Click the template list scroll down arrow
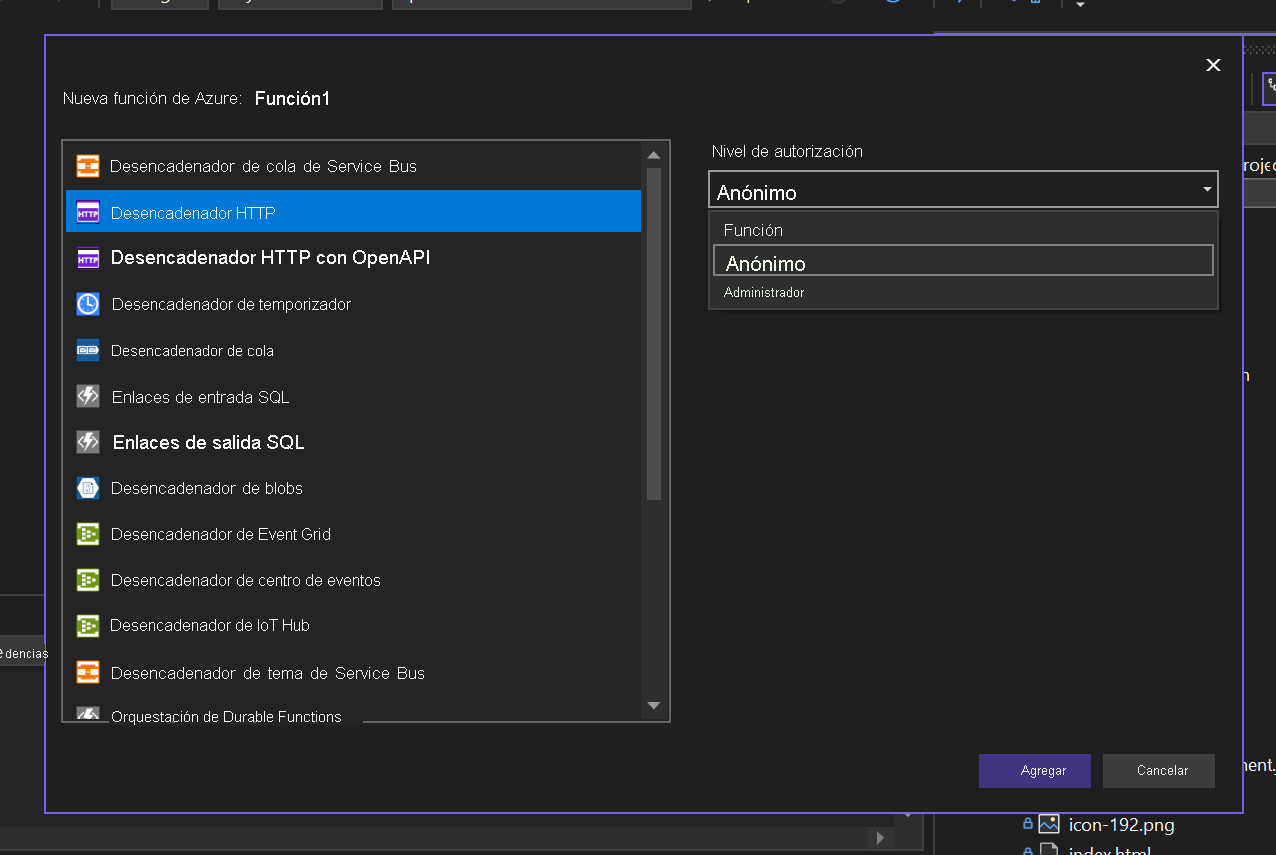 click(653, 706)
